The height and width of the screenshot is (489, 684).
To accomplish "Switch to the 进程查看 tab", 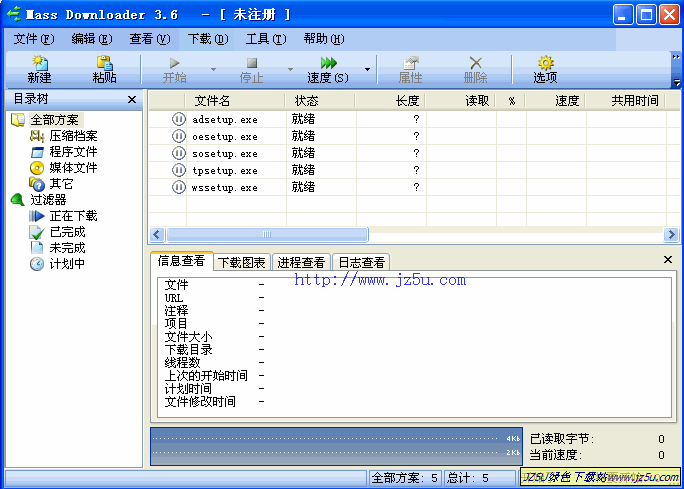I will coord(301,263).
